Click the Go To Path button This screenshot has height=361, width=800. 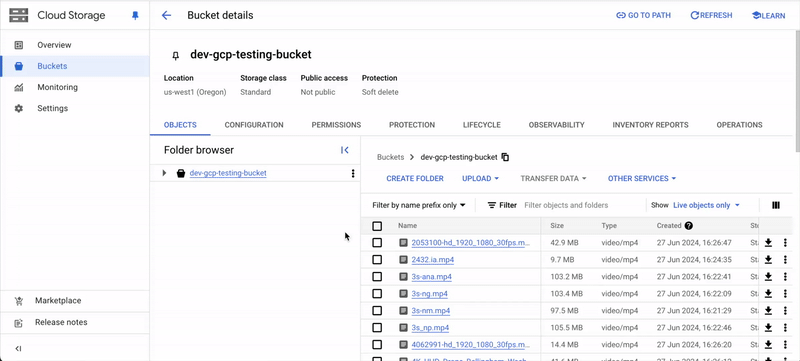click(x=643, y=15)
